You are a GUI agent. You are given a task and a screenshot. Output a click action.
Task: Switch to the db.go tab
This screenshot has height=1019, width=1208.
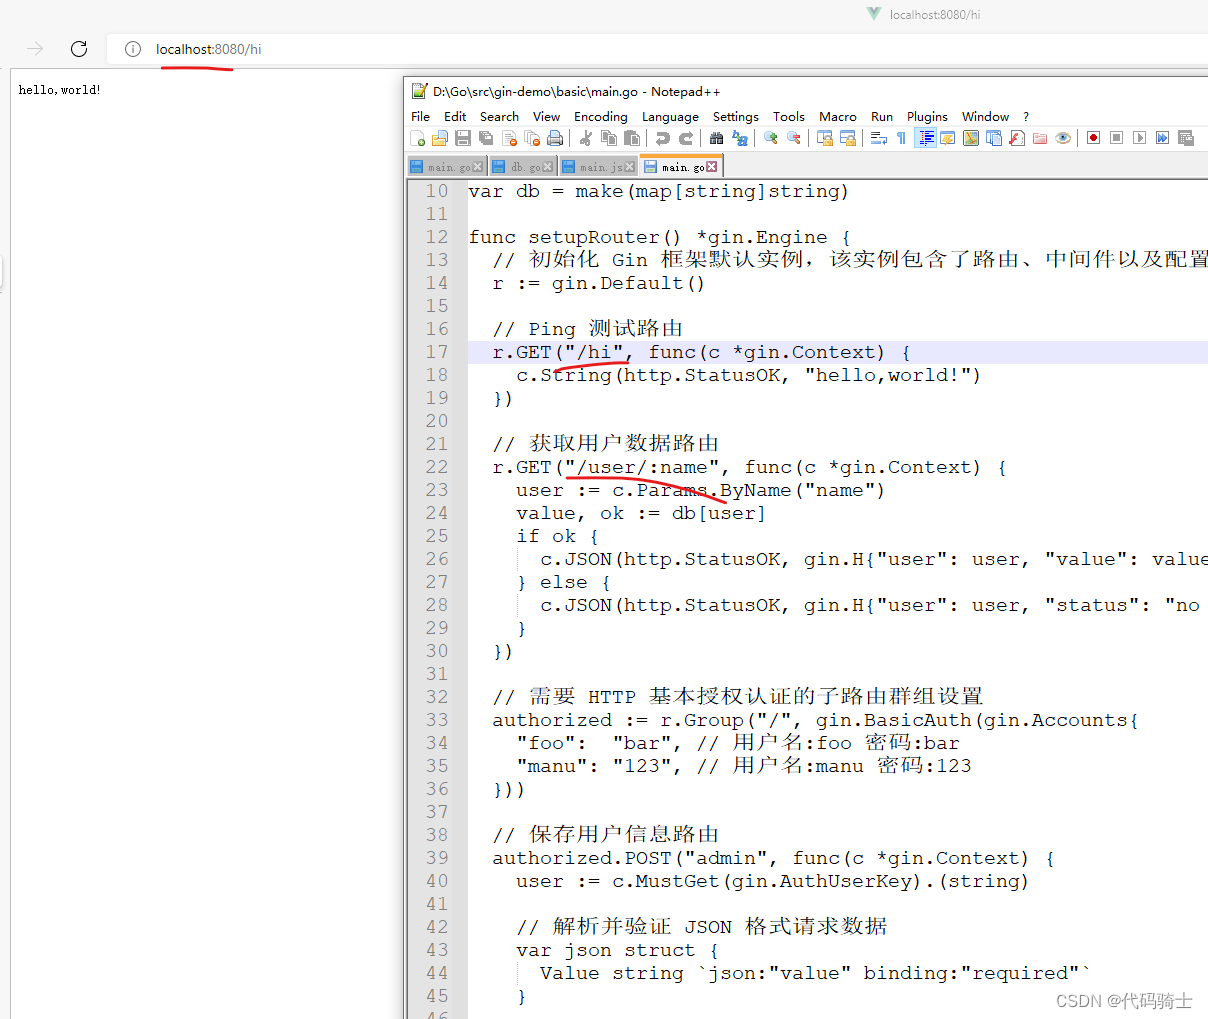[521, 166]
